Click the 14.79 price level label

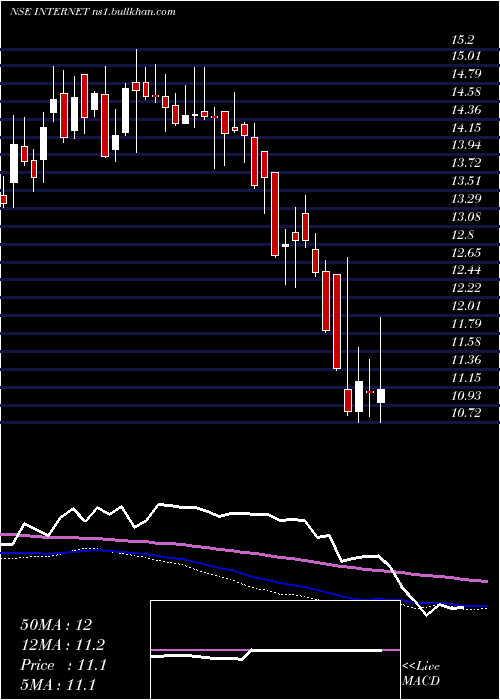tap(466, 74)
